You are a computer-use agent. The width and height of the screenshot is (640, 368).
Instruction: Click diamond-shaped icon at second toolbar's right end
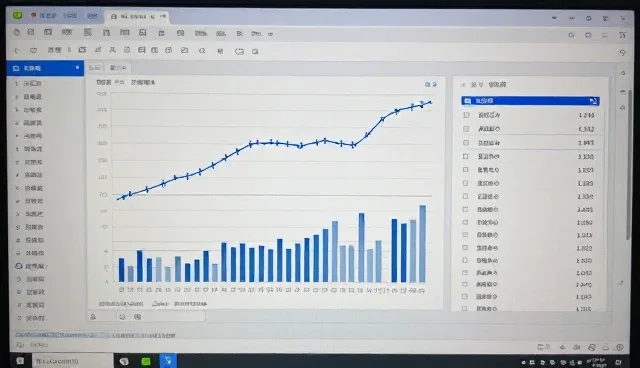tap(622, 52)
